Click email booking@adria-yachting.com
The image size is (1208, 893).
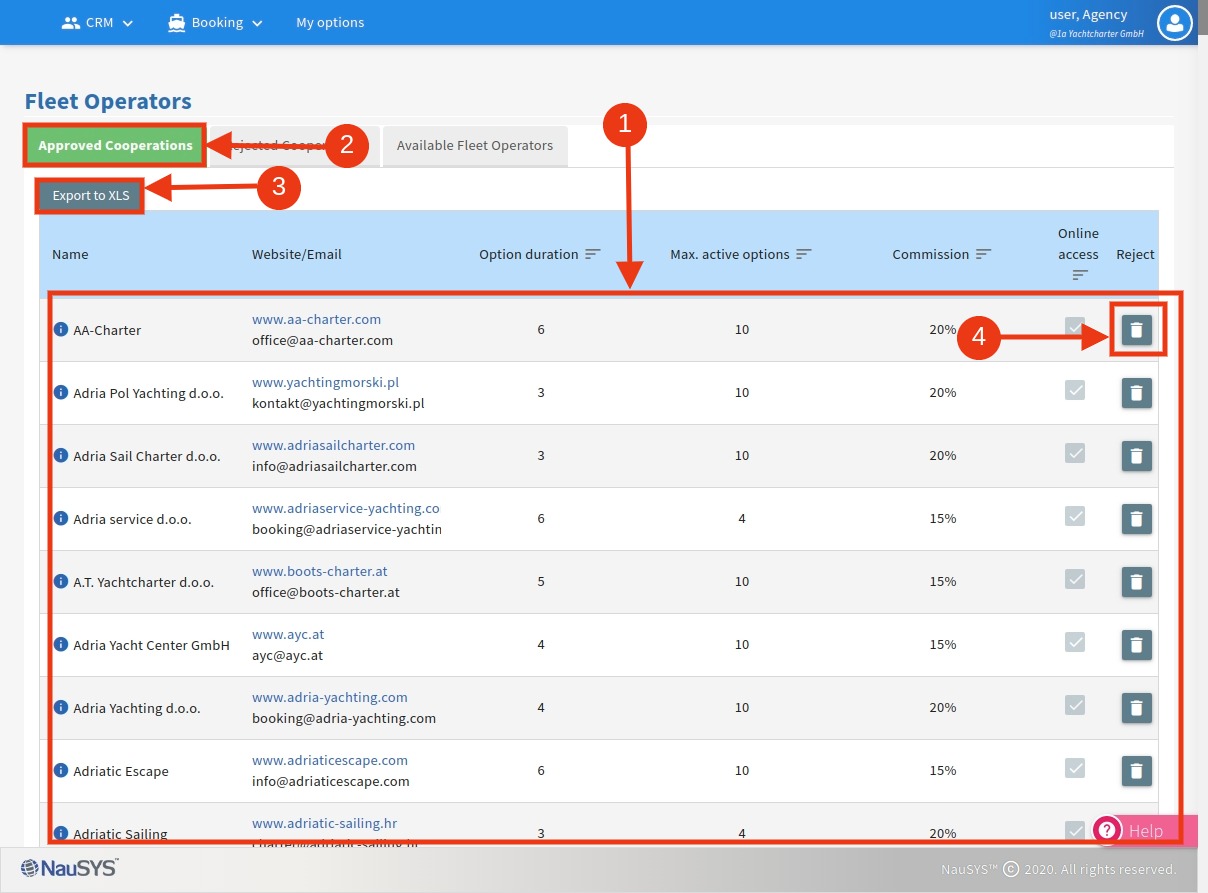(343, 718)
